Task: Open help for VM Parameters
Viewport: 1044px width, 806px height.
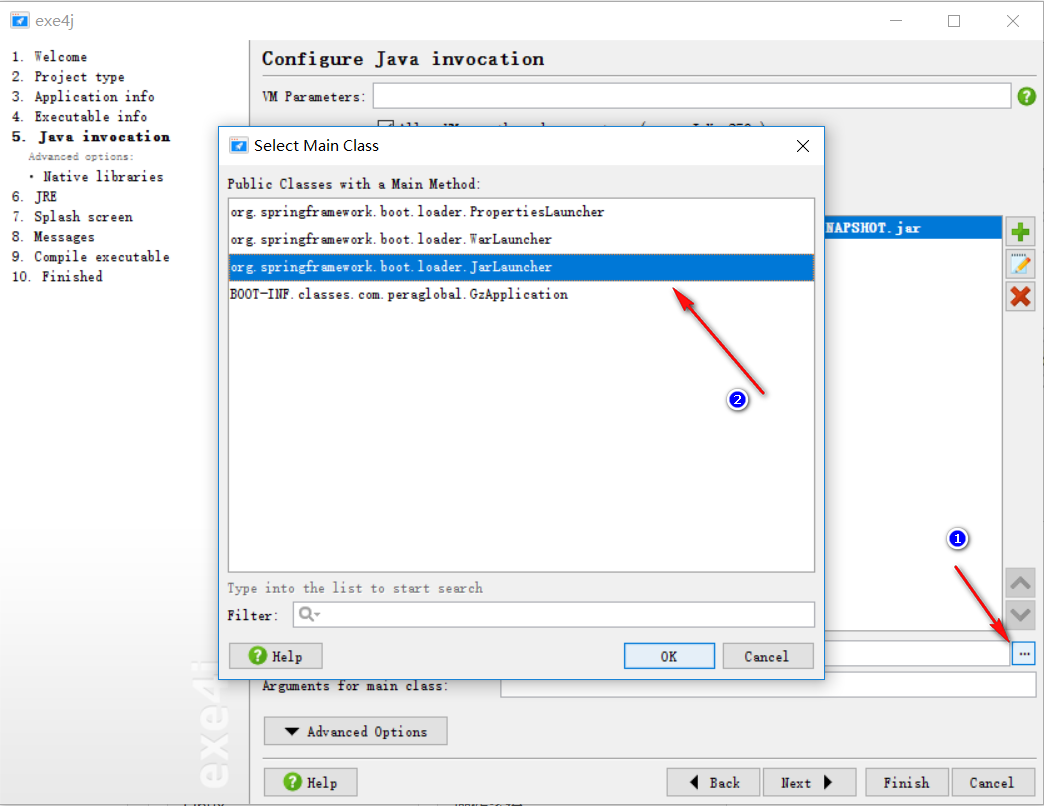Action: tap(1029, 96)
